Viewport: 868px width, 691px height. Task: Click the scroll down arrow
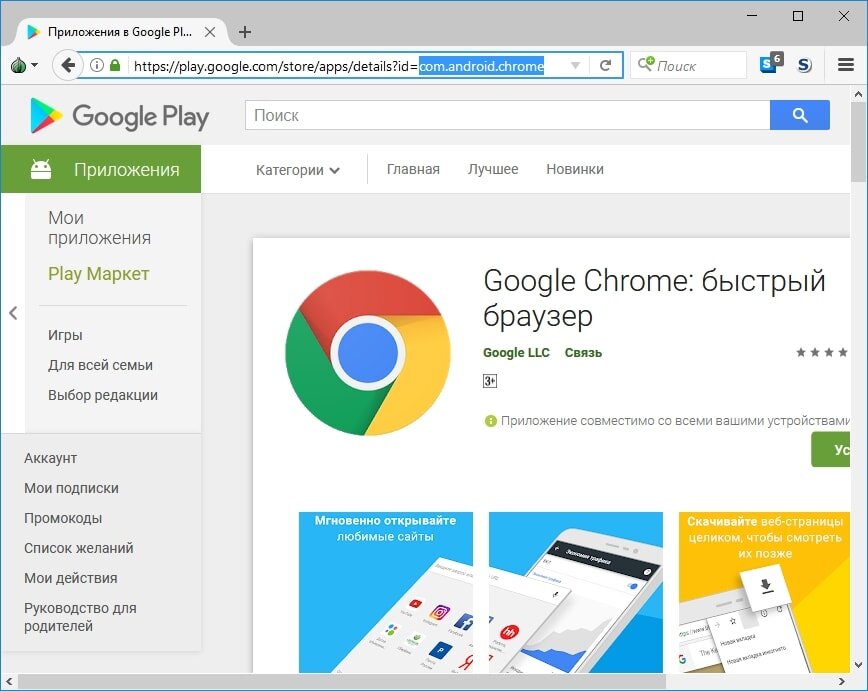858,664
